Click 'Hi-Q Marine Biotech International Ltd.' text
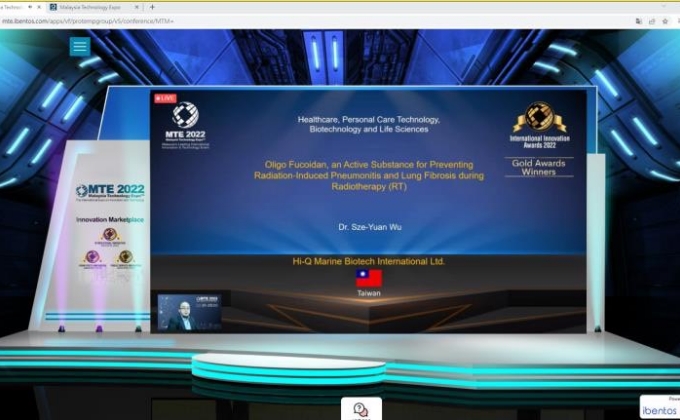Image resolution: width=680 pixels, height=420 pixels. point(369,261)
